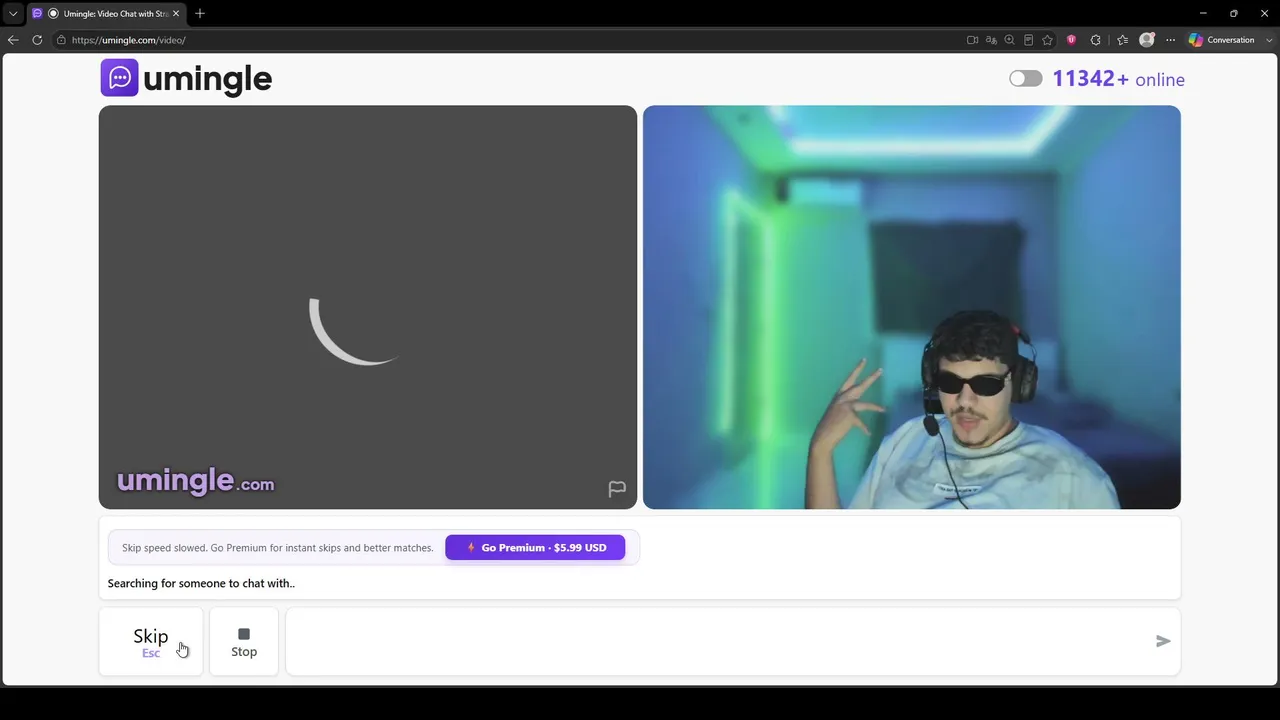Image resolution: width=1280 pixels, height=720 pixels.
Task: Click the 11342+ online counter text
Action: 1118,79
